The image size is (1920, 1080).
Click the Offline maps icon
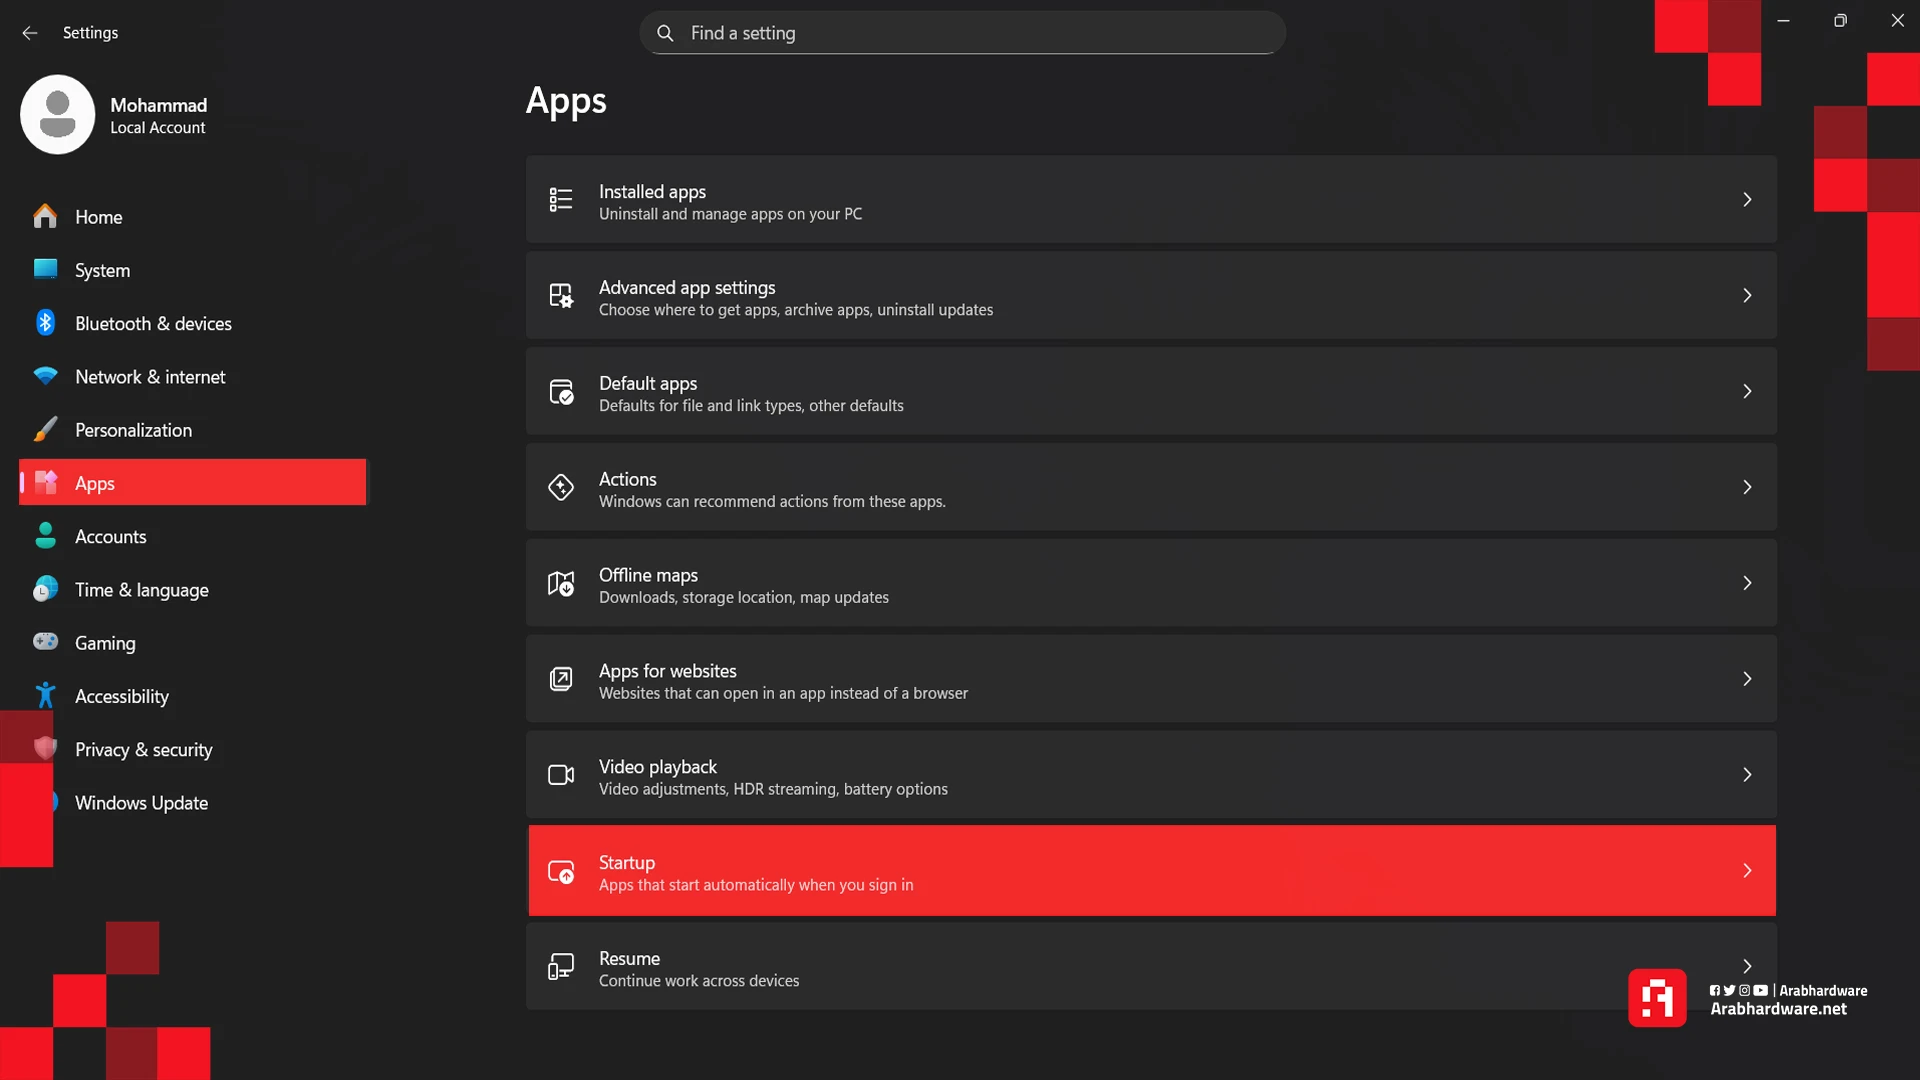point(561,583)
